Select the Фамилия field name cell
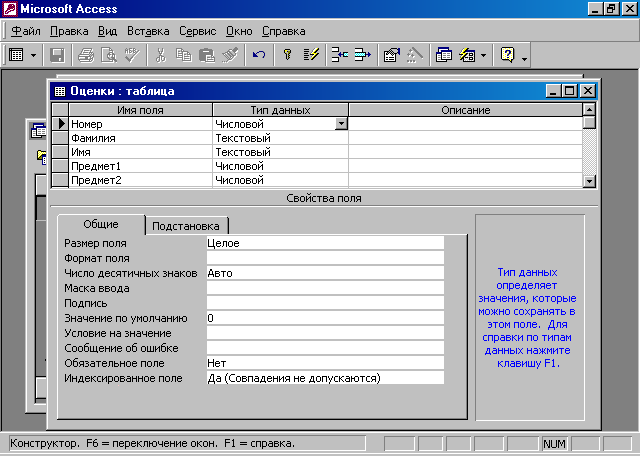Viewport: 640px width, 456px height. pyautogui.click(x=140, y=138)
